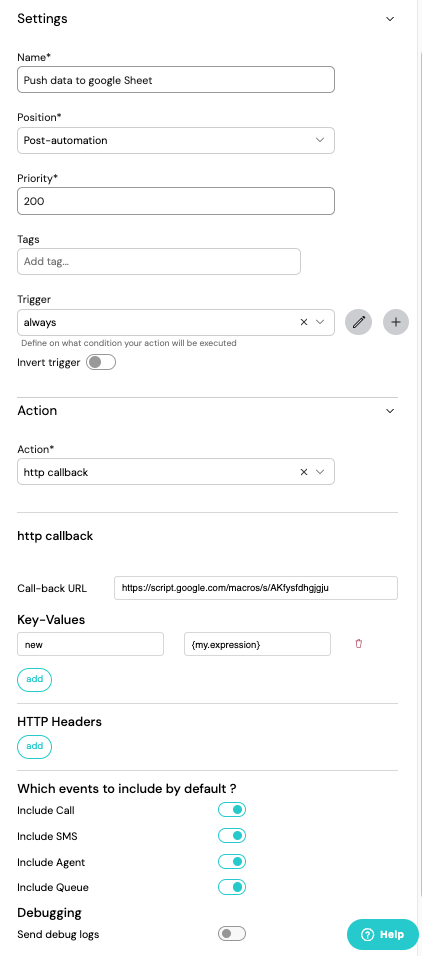Open the Help widget

coord(383,934)
